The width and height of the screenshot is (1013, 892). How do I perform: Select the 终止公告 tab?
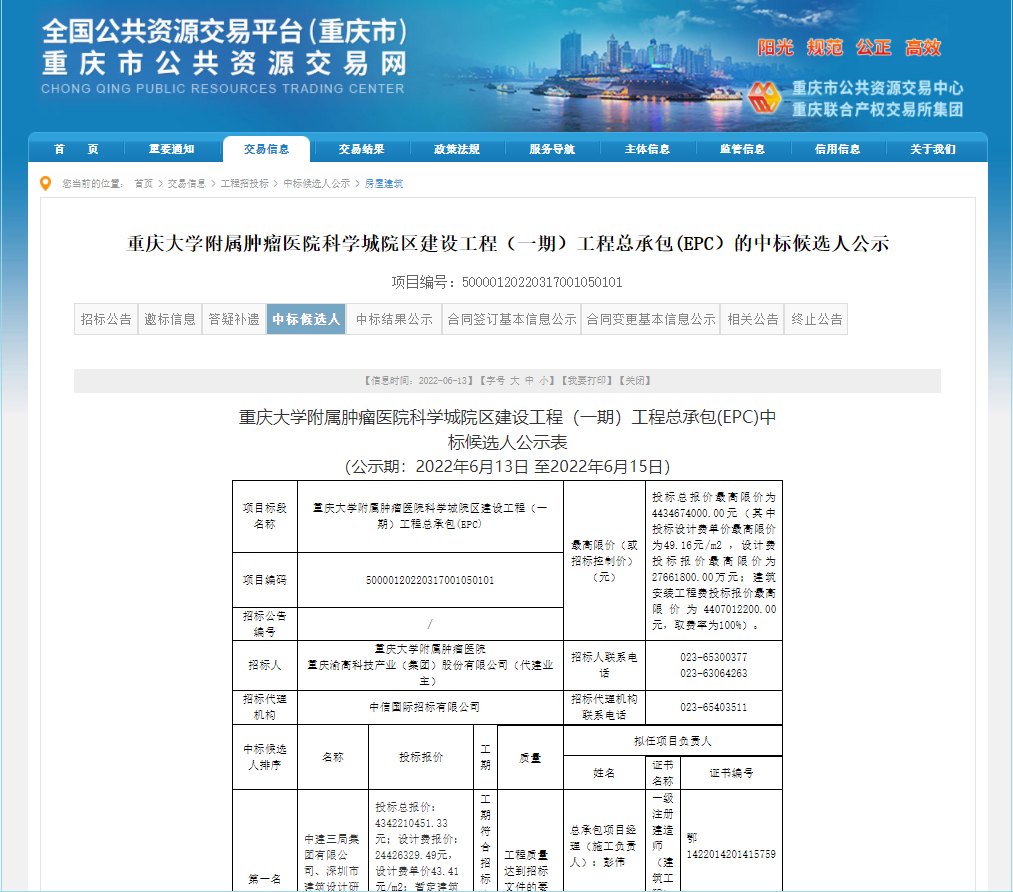pyautogui.click(x=817, y=319)
